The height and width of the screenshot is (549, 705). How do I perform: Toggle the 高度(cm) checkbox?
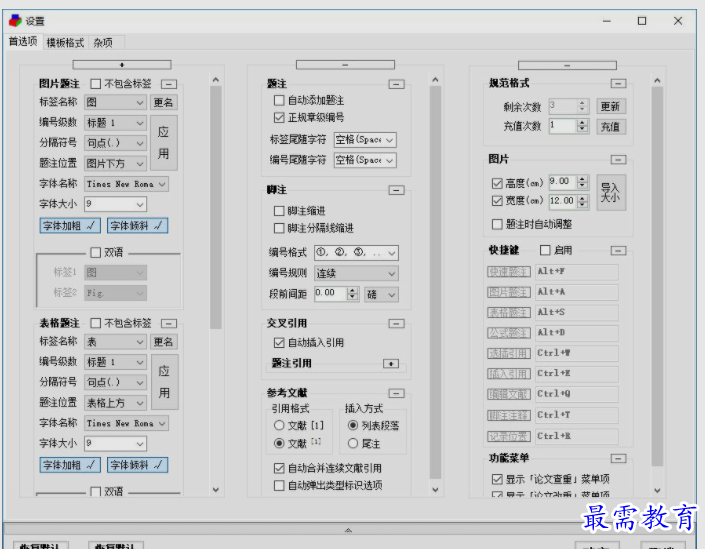tap(497, 183)
